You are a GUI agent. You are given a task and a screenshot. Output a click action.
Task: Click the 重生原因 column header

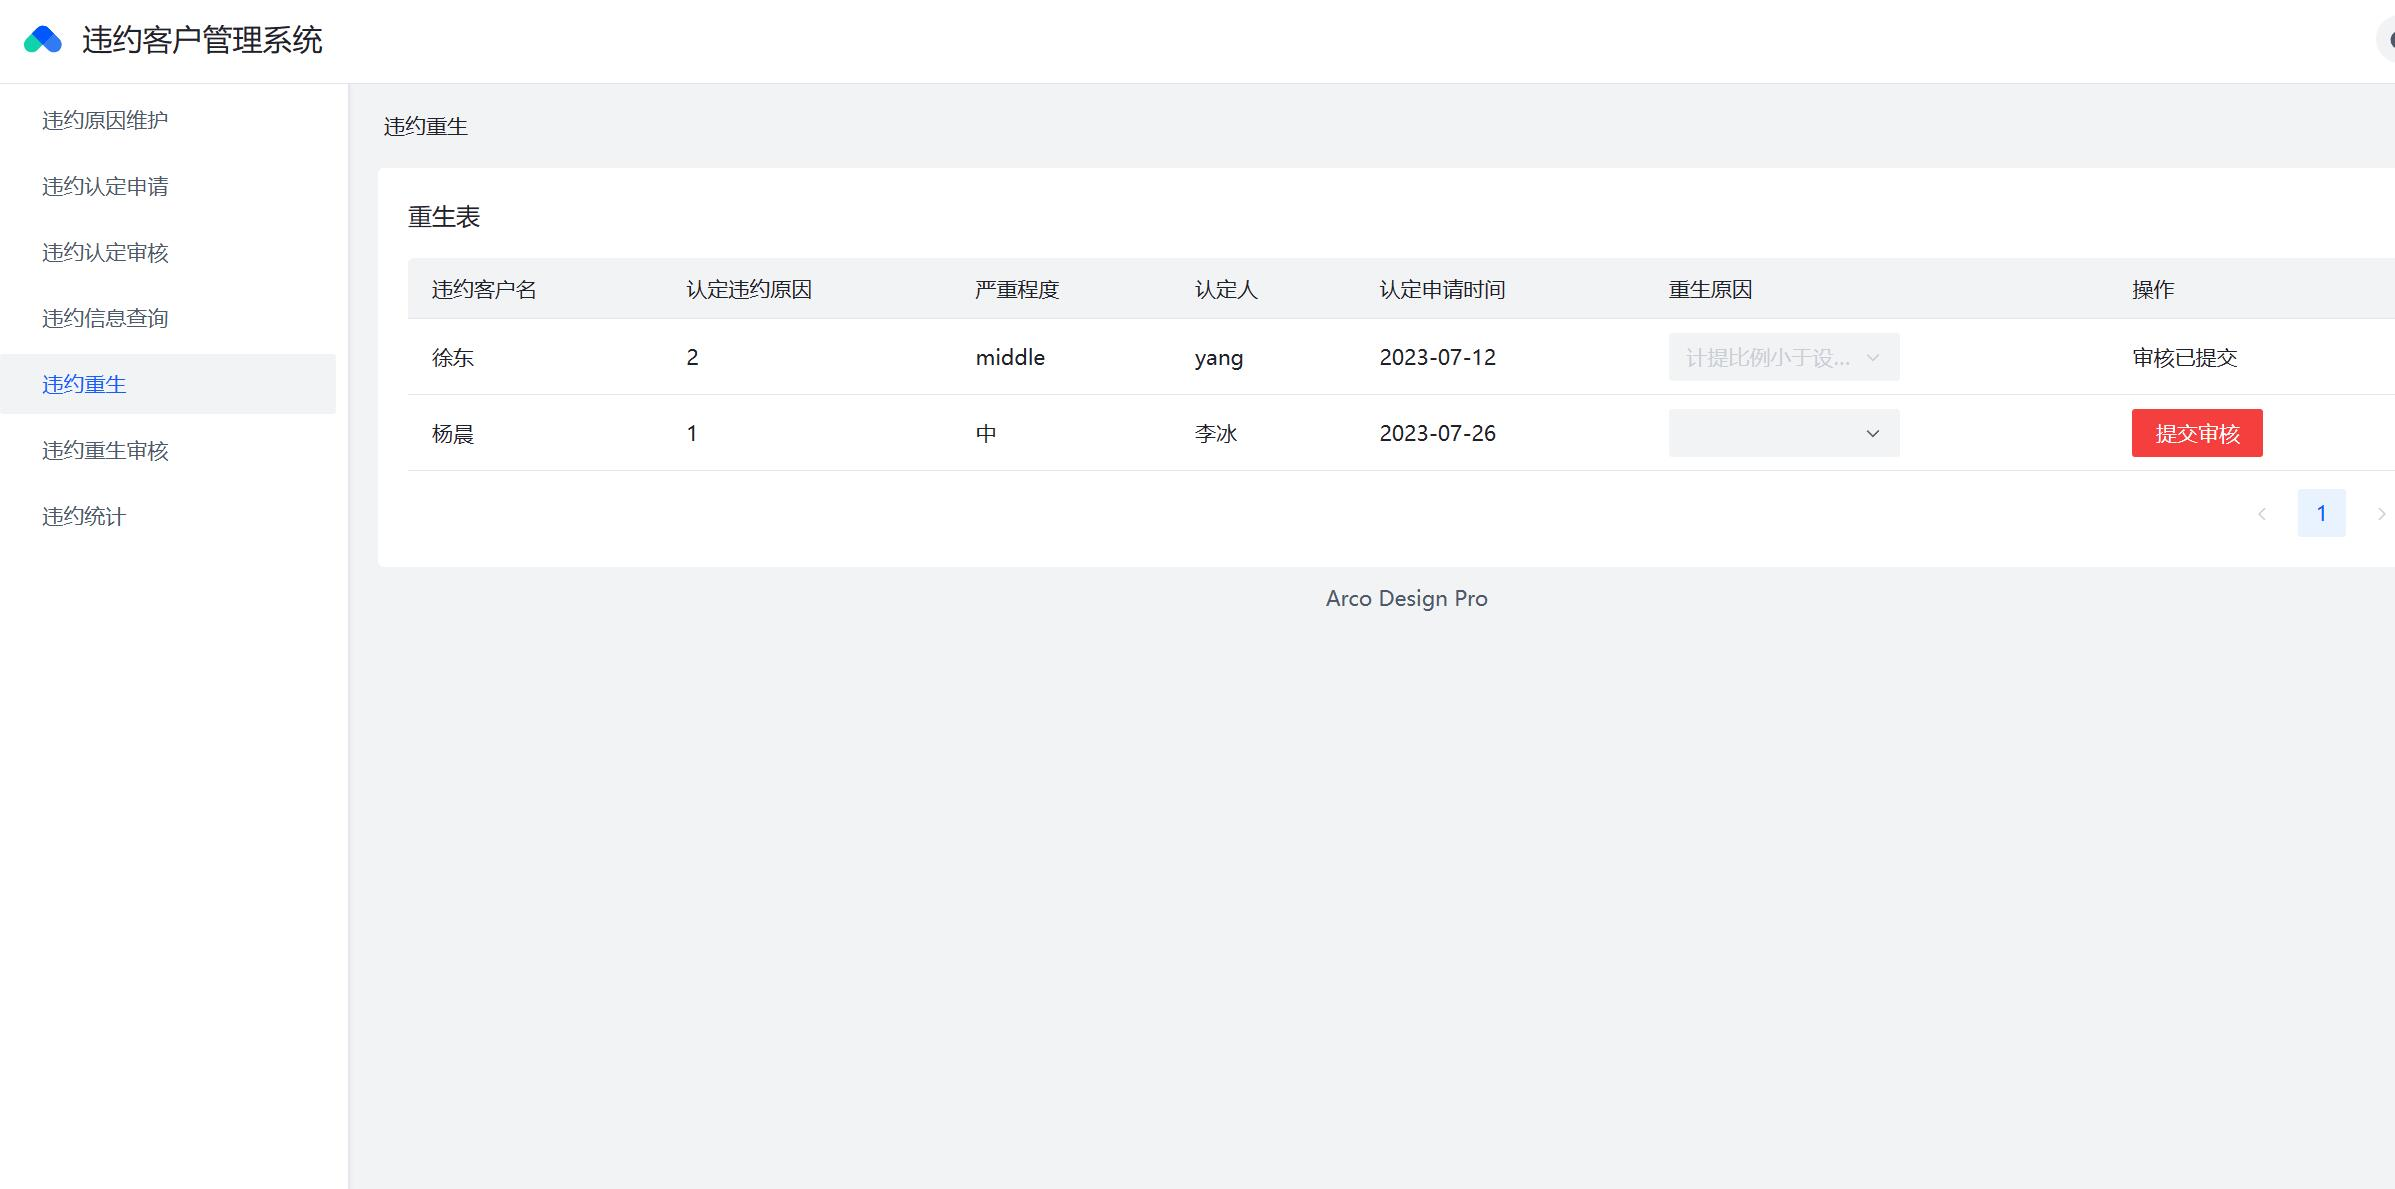click(x=1710, y=290)
